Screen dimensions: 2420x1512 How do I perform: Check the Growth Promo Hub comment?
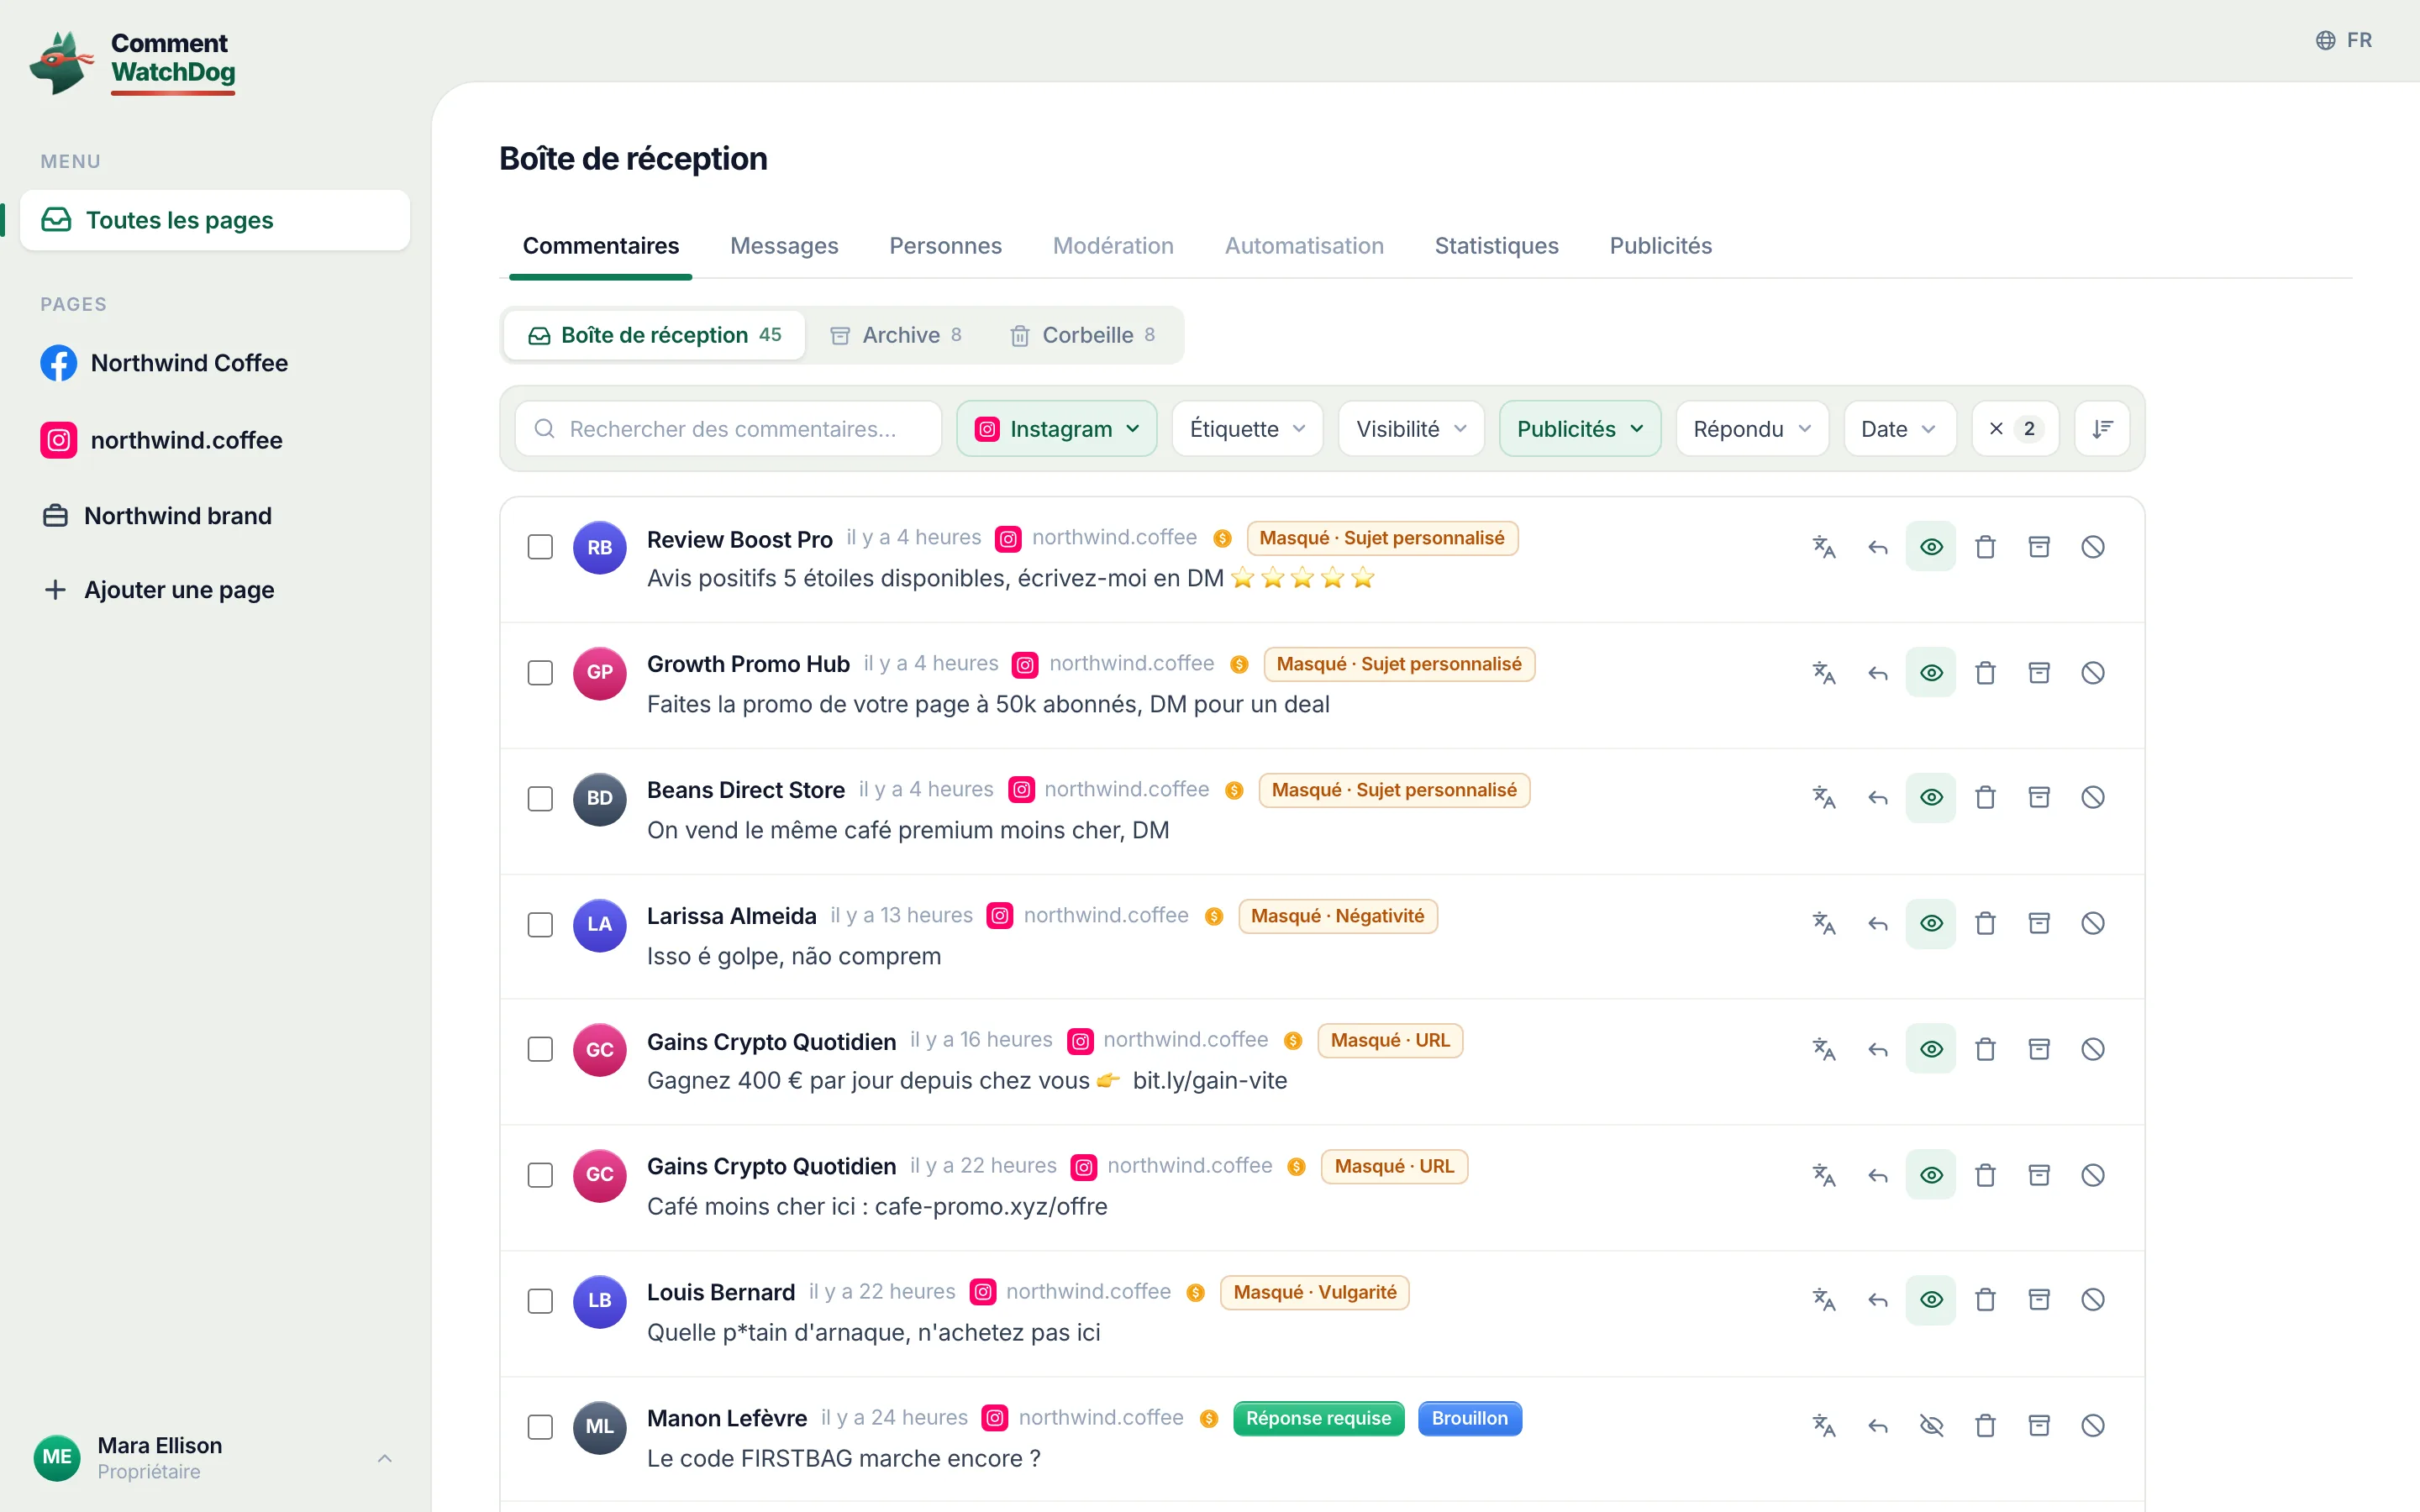[x=540, y=673]
